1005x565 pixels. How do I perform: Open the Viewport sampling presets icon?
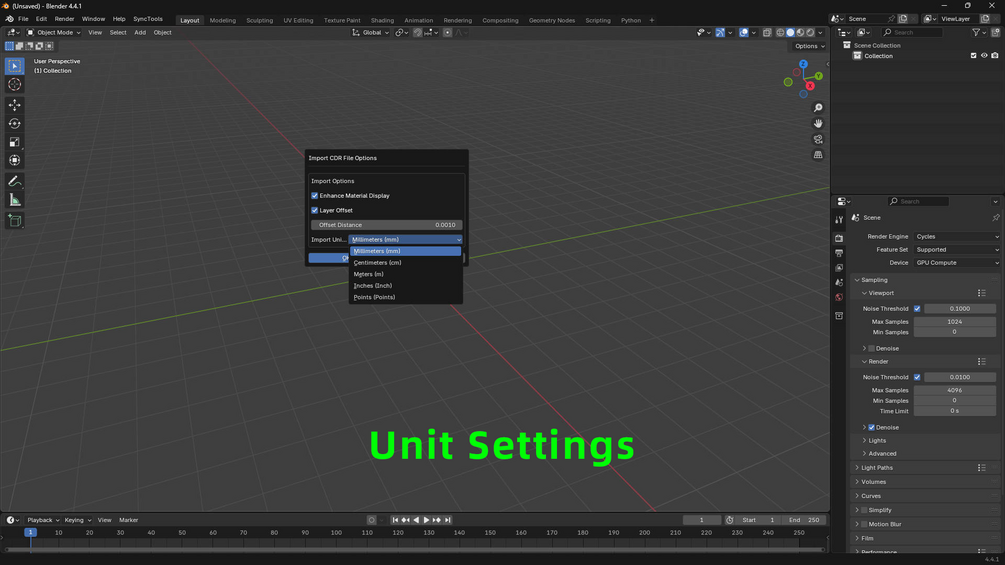click(981, 293)
